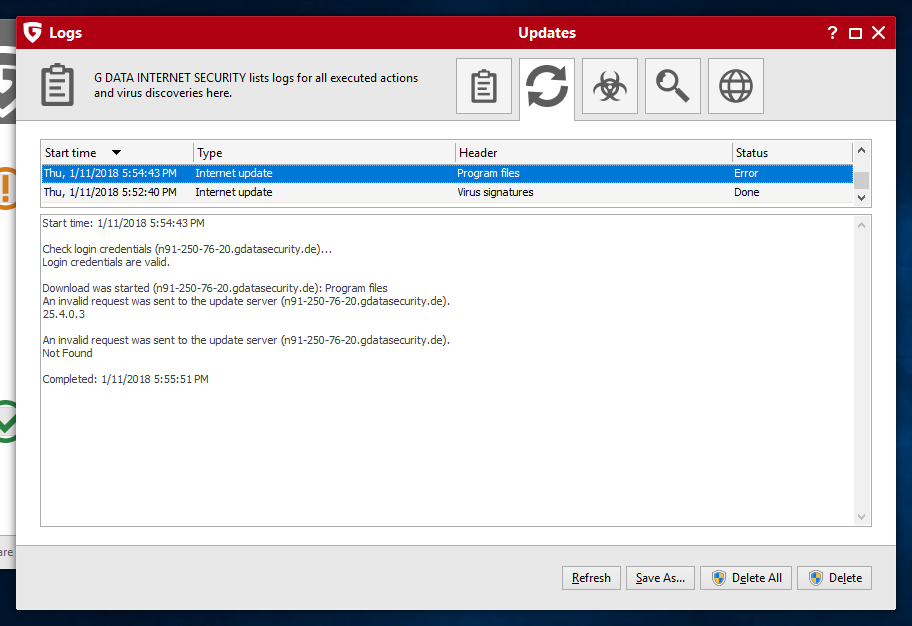Open the scan logs magnifier tab

pyautogui.click(x=672, y=86)
